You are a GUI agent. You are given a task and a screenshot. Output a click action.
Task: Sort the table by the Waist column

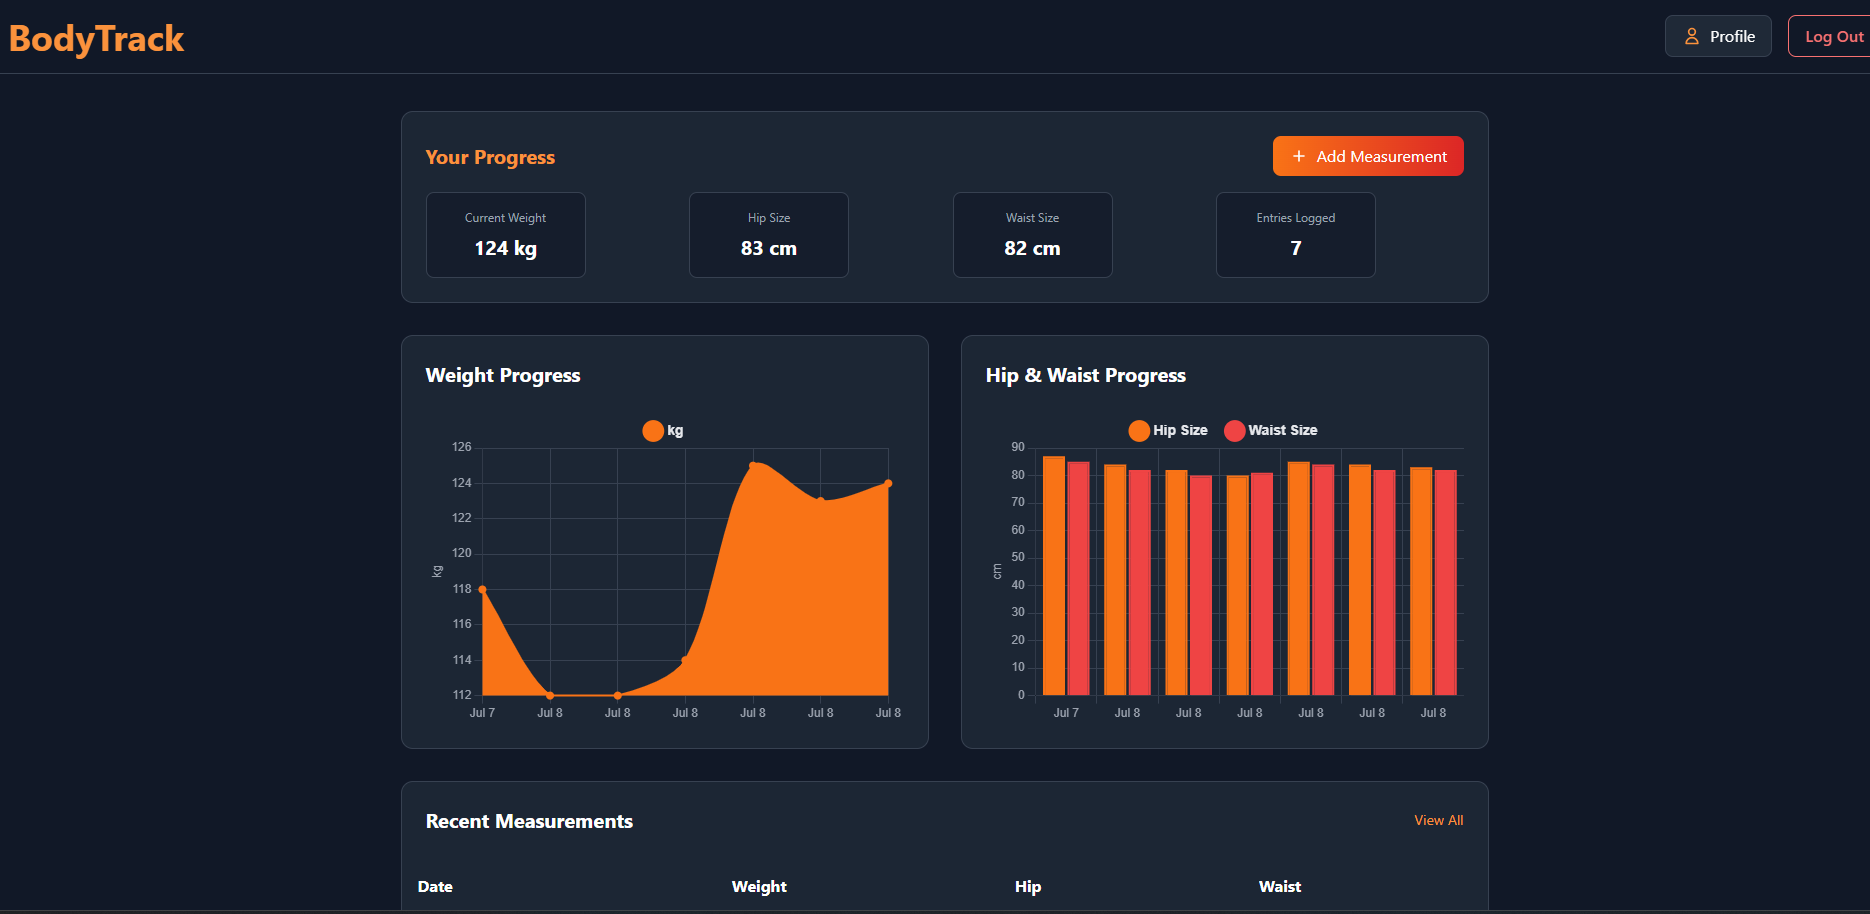click(x=1280, y=886)
